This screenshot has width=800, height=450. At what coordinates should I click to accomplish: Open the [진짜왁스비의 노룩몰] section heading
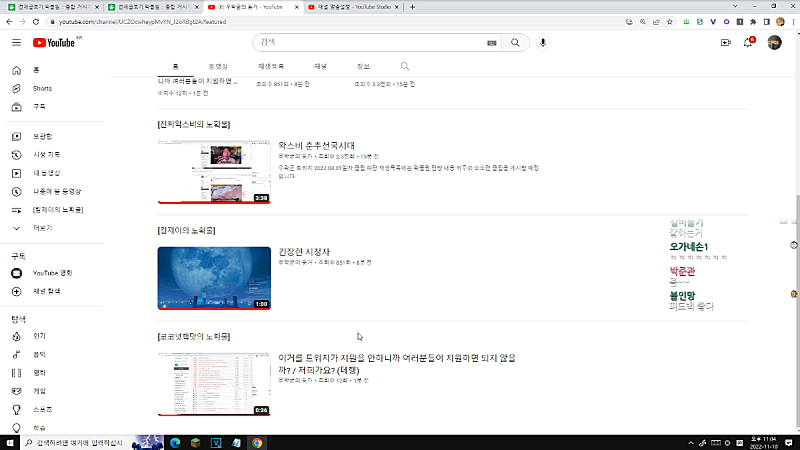click(194, 124)
